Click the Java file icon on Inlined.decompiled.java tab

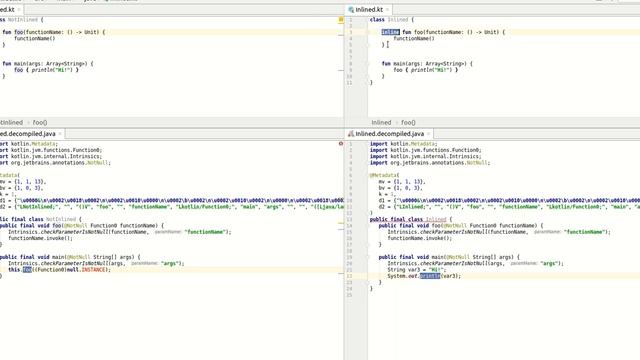[351, 134]
